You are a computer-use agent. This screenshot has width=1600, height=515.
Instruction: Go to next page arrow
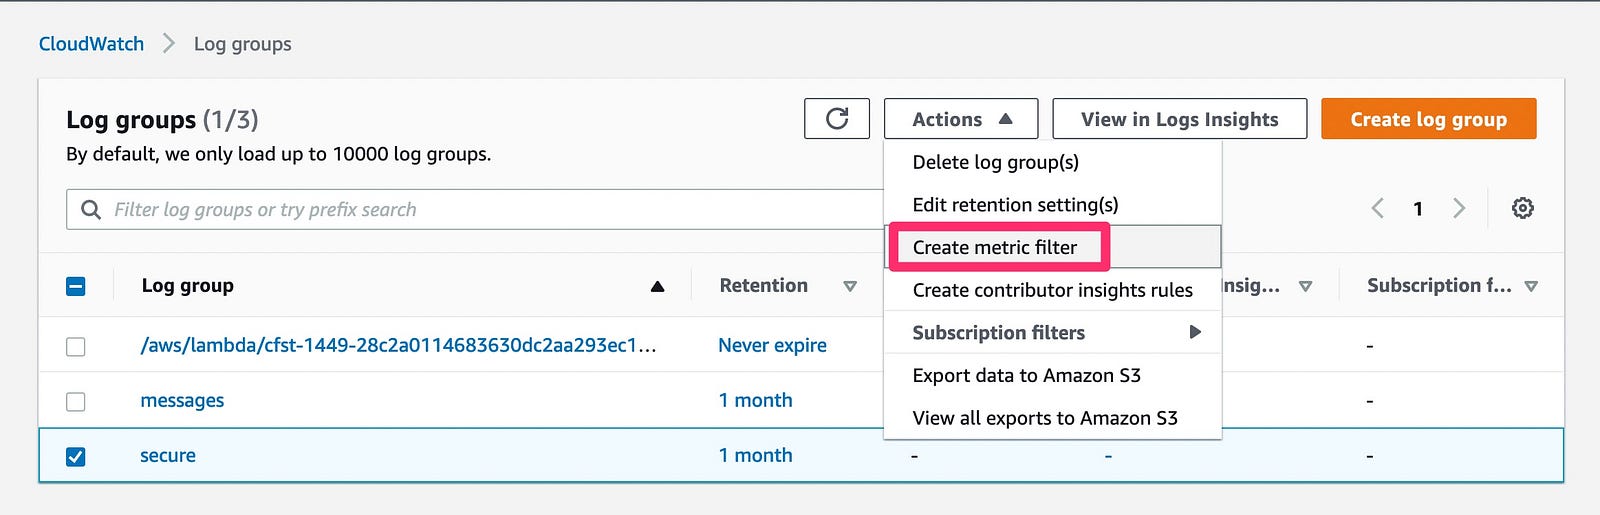(x=1459, y=208)
